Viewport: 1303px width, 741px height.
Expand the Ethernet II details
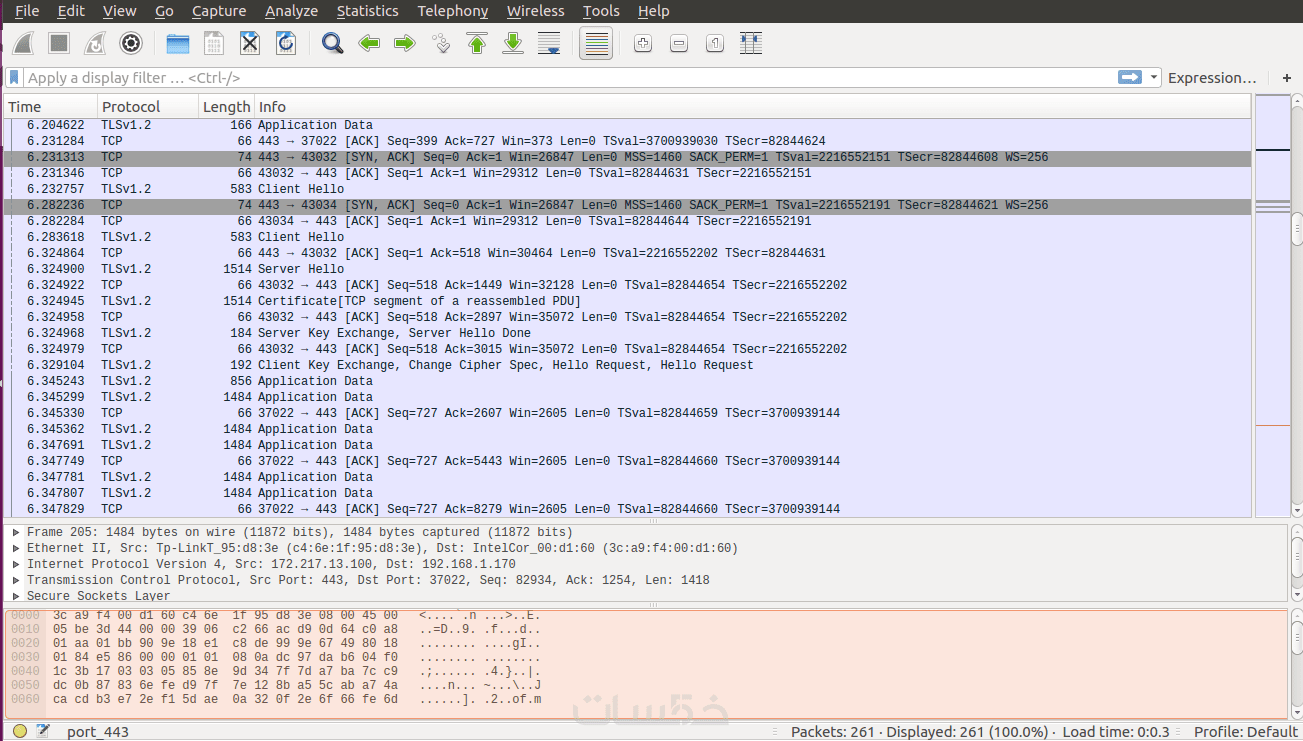coord(16,549)
